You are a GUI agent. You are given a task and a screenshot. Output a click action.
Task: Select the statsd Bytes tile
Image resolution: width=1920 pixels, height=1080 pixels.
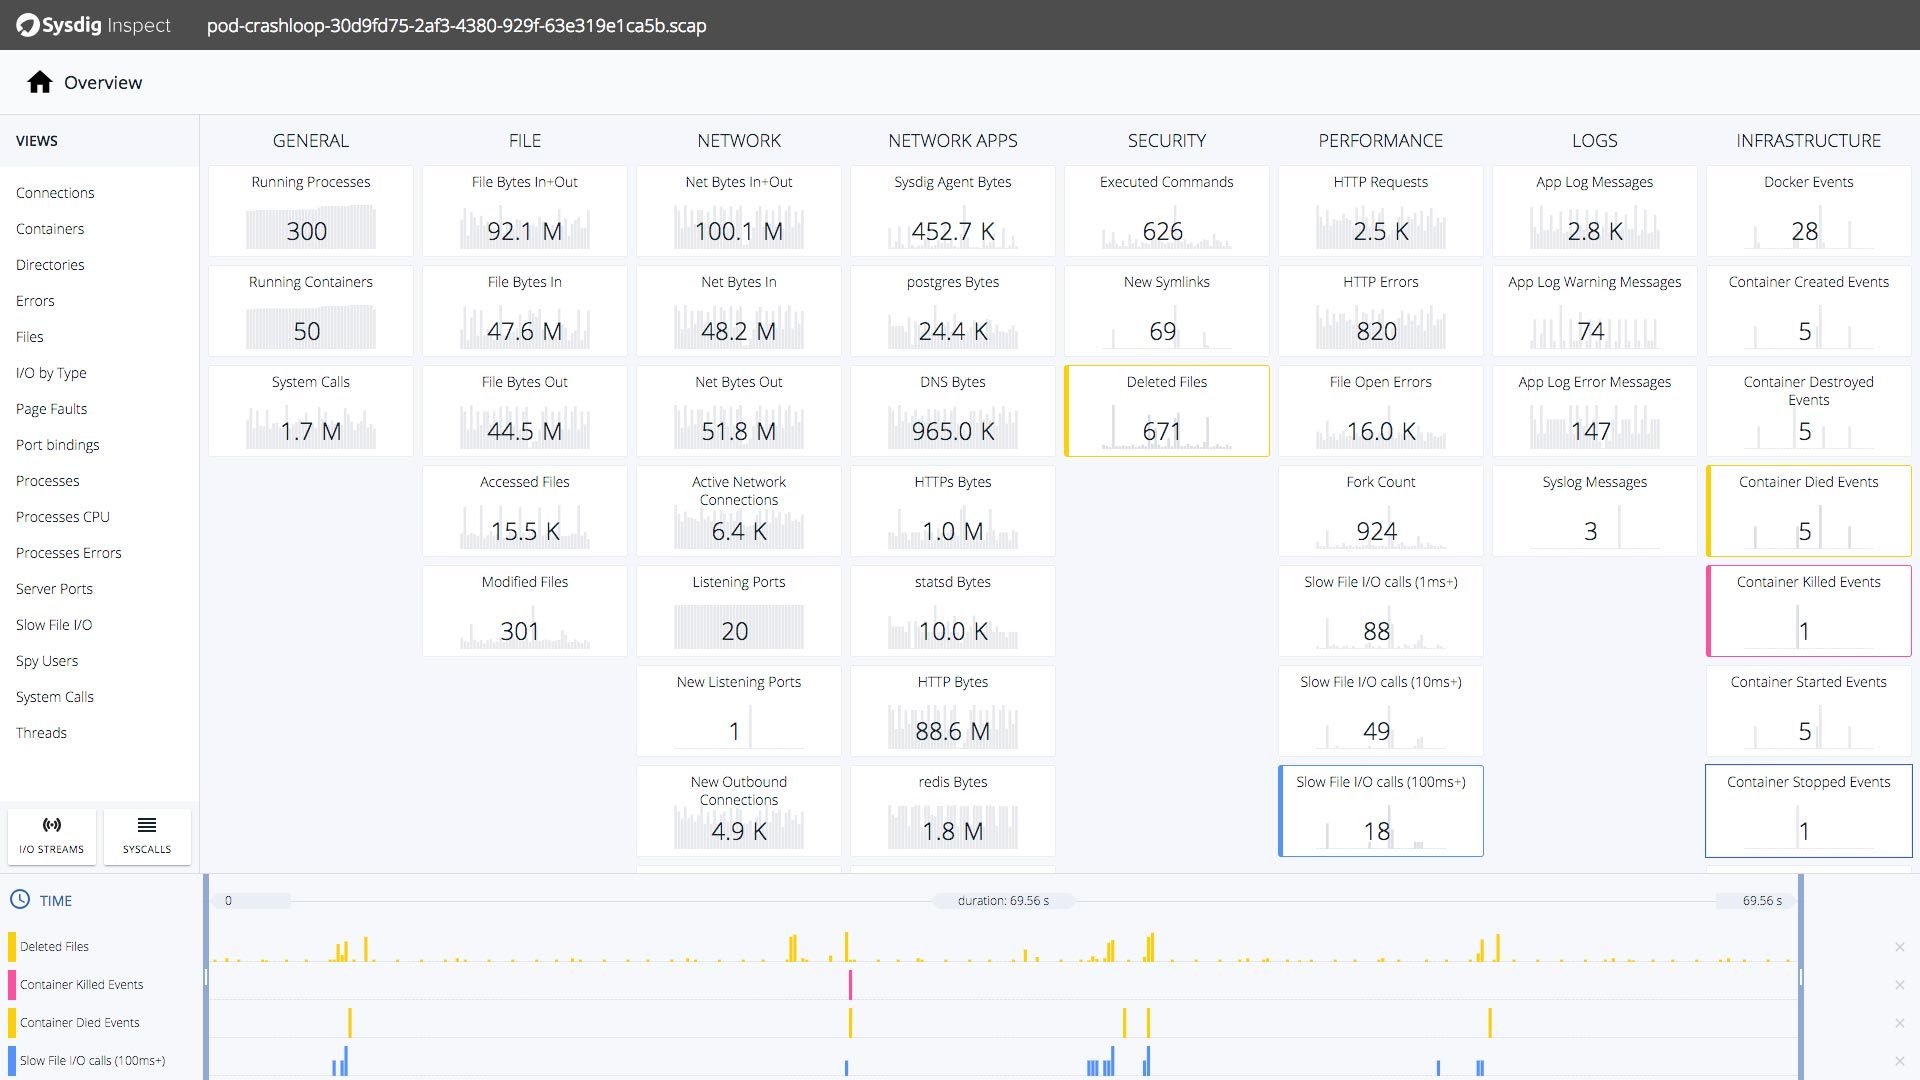(x=952, y=611)
